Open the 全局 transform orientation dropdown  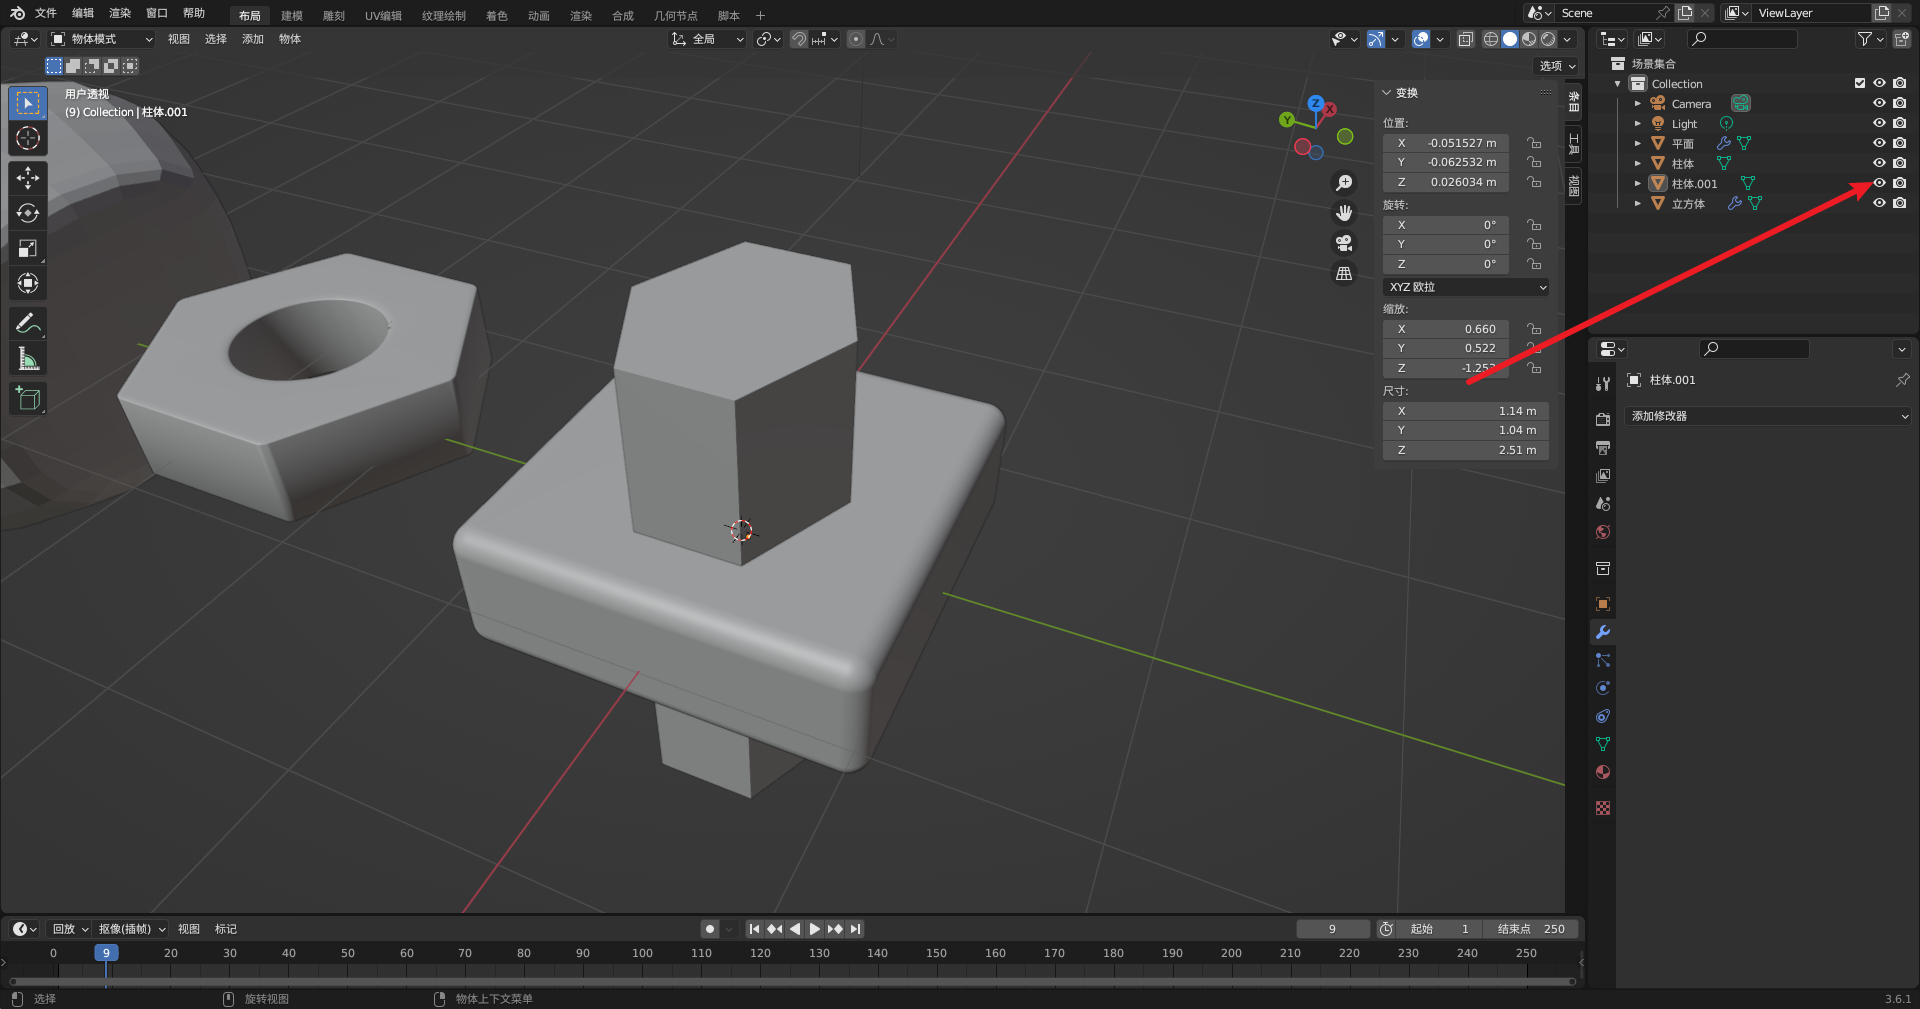(708, 39)
